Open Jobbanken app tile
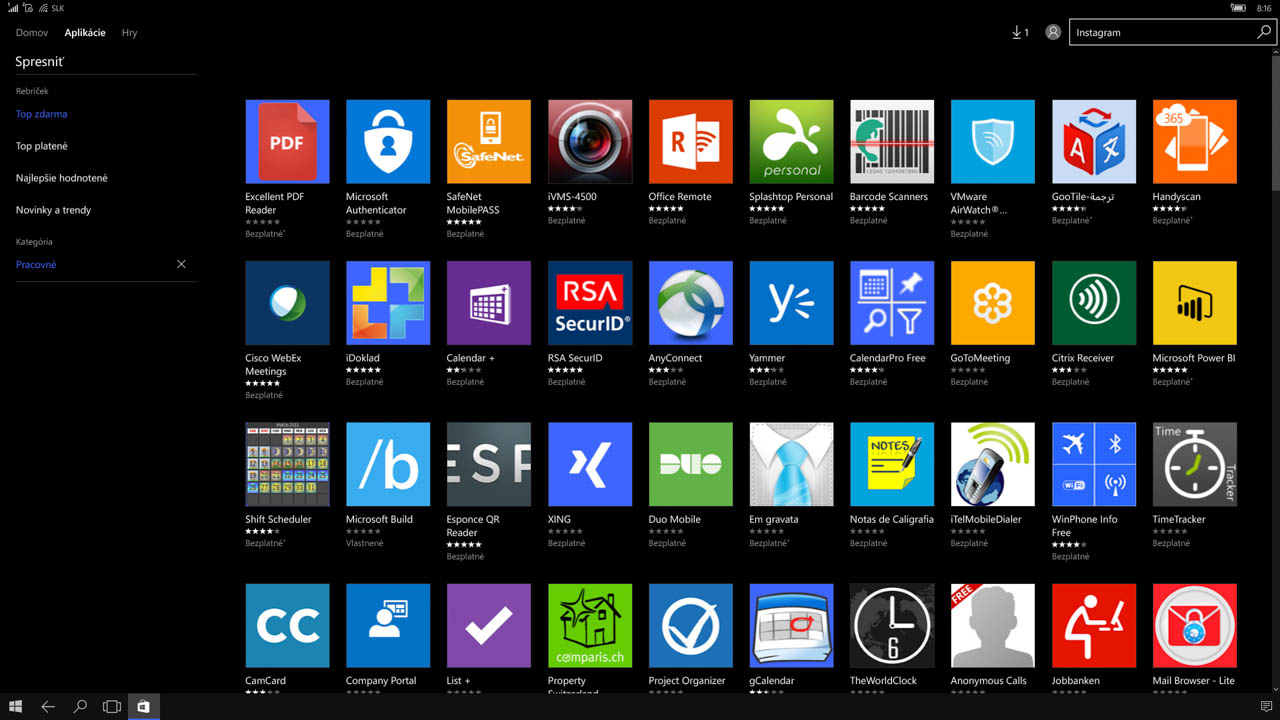The height and width of the screenshot is (720, 1280). click(1094, 626)
